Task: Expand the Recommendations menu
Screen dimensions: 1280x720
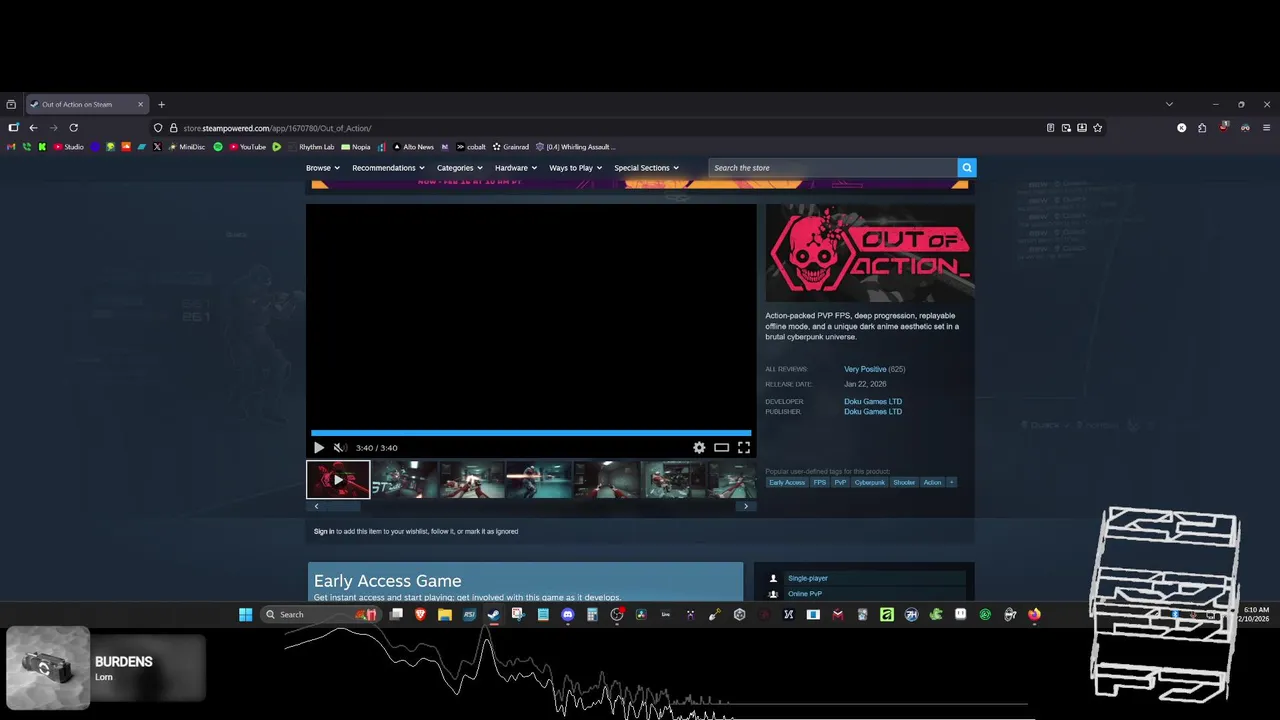Action: (x=388, y=168)
